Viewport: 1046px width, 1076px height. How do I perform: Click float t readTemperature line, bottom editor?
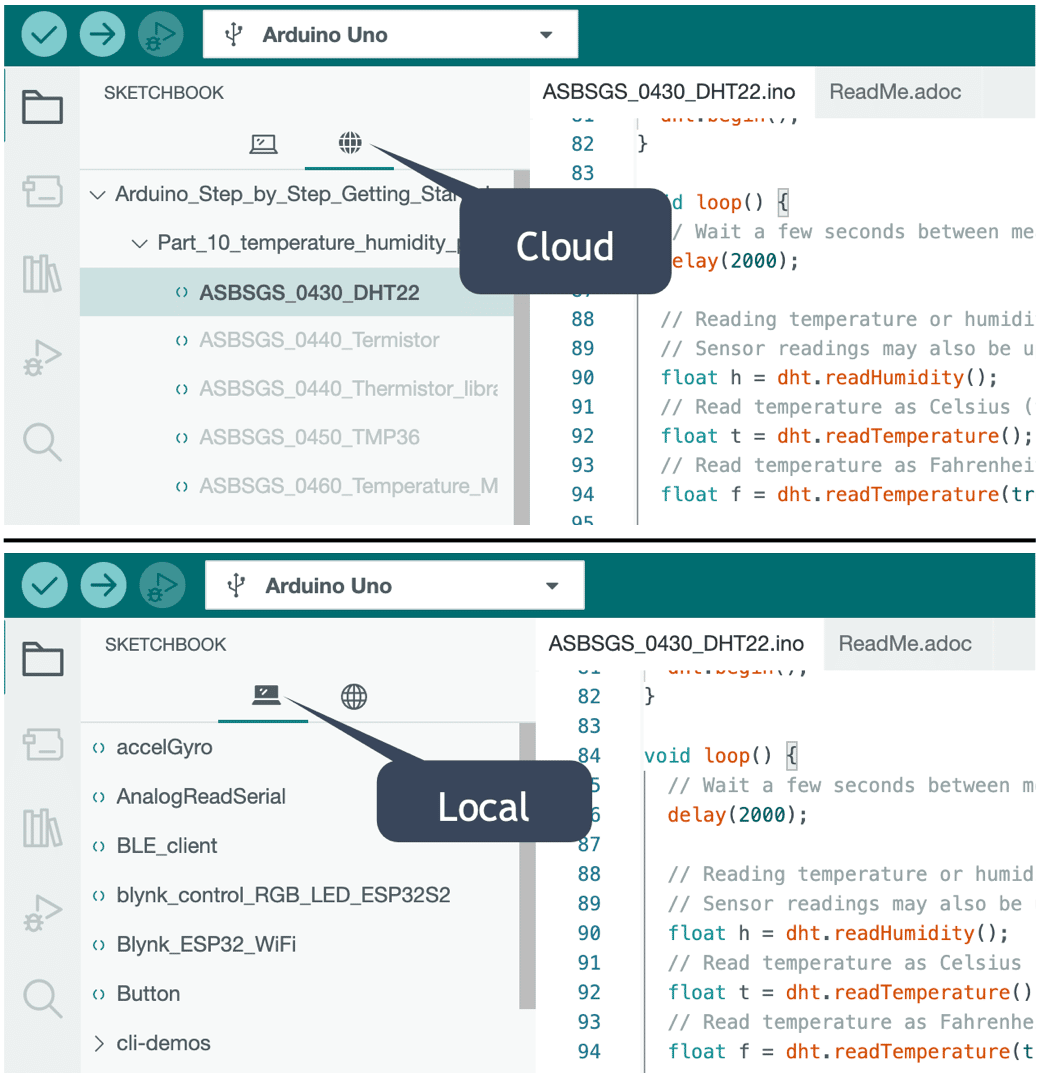tap(850, 993)
